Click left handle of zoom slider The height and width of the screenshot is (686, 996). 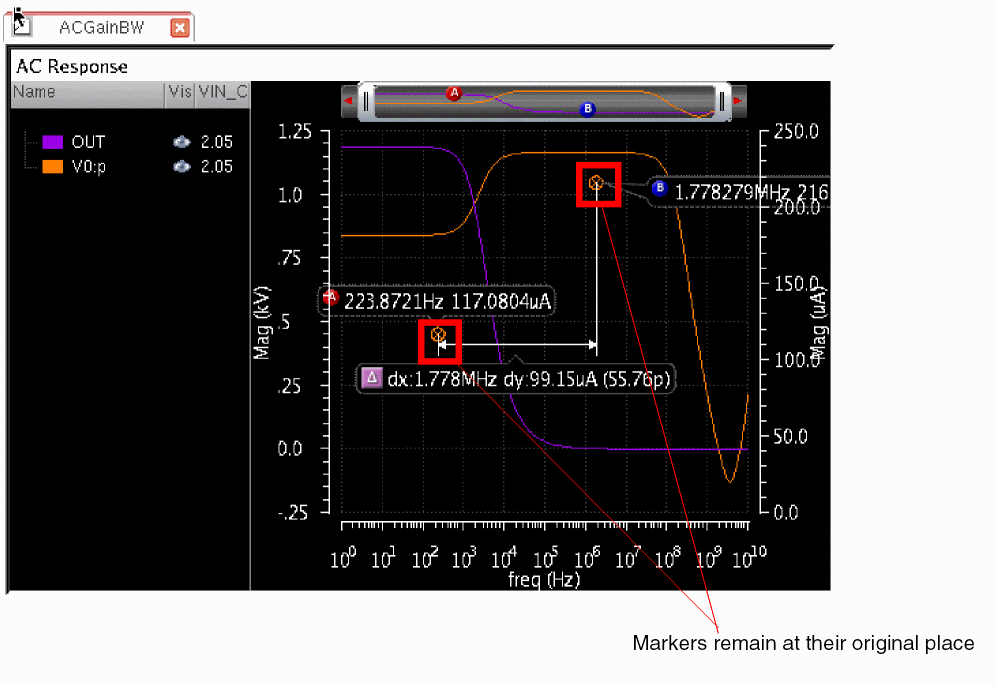pyautogui.click(x=366, y=101)
